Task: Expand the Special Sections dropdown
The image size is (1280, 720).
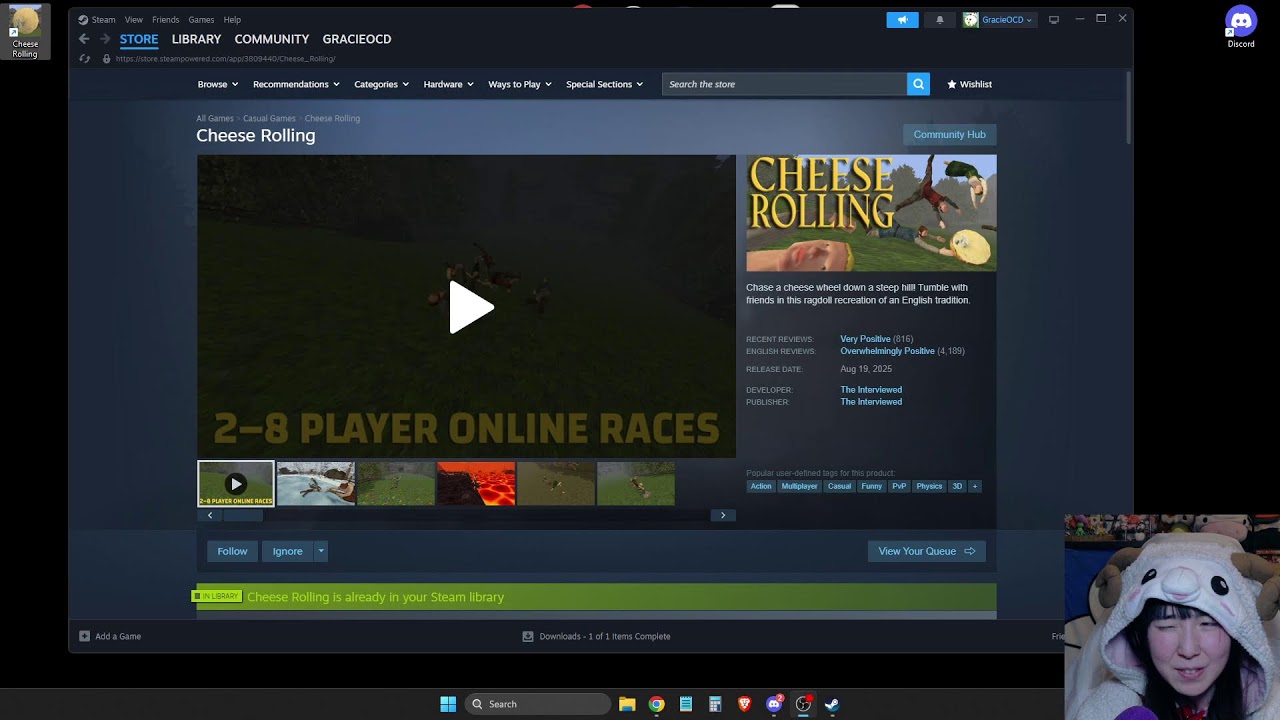Action: pyautogui.click(x=604, y=84)
